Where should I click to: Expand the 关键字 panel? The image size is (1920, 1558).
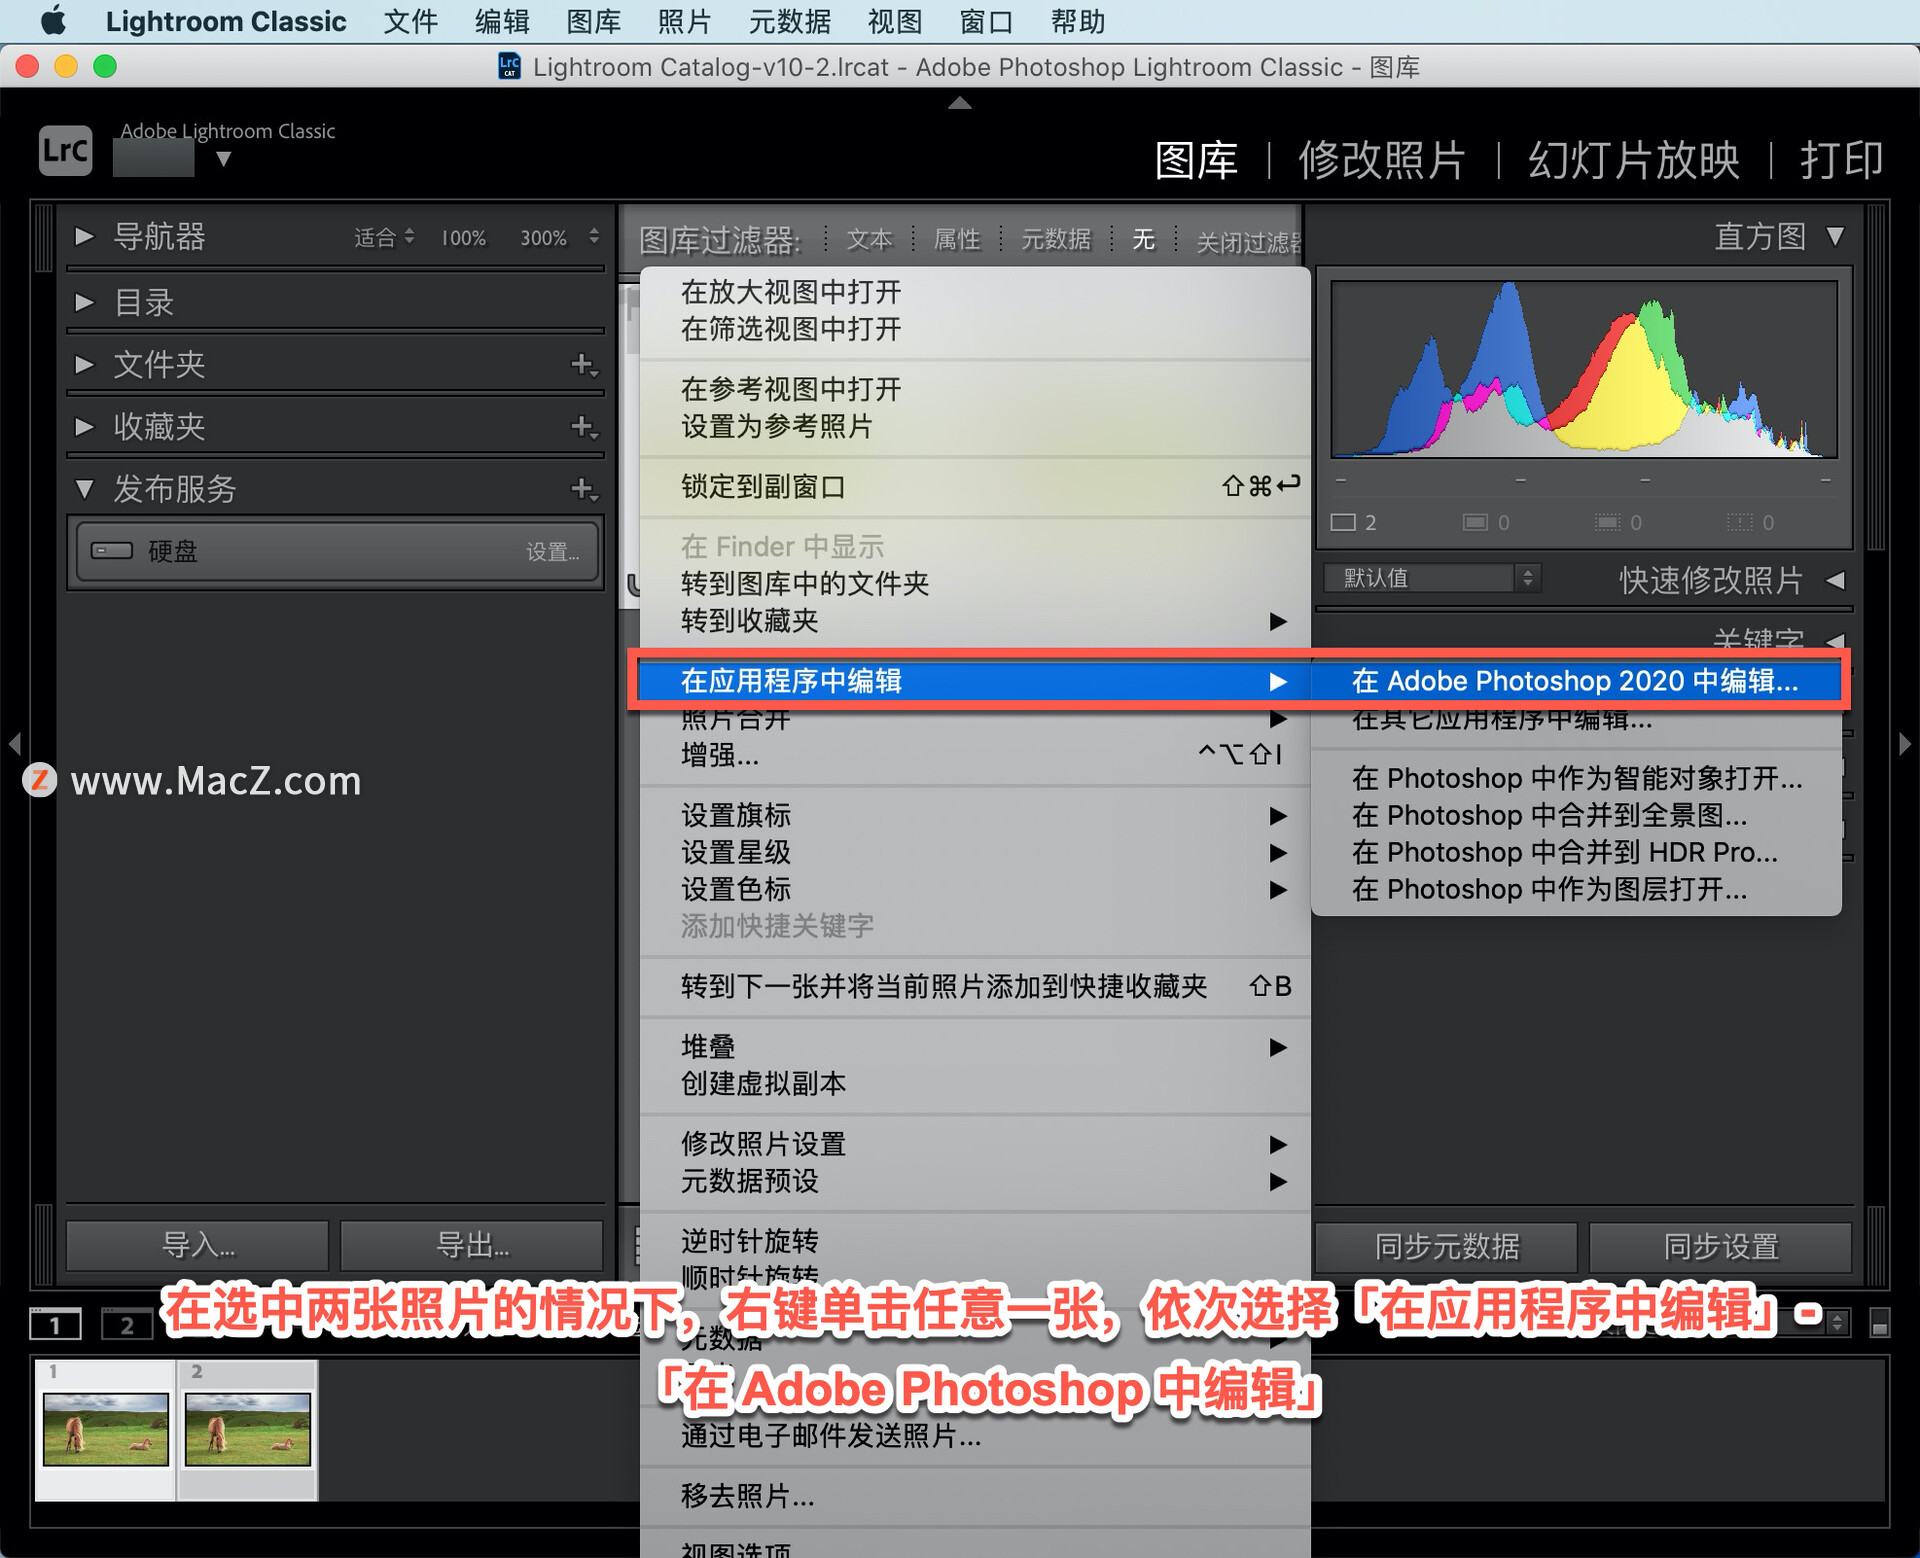tap(1836, 640)
